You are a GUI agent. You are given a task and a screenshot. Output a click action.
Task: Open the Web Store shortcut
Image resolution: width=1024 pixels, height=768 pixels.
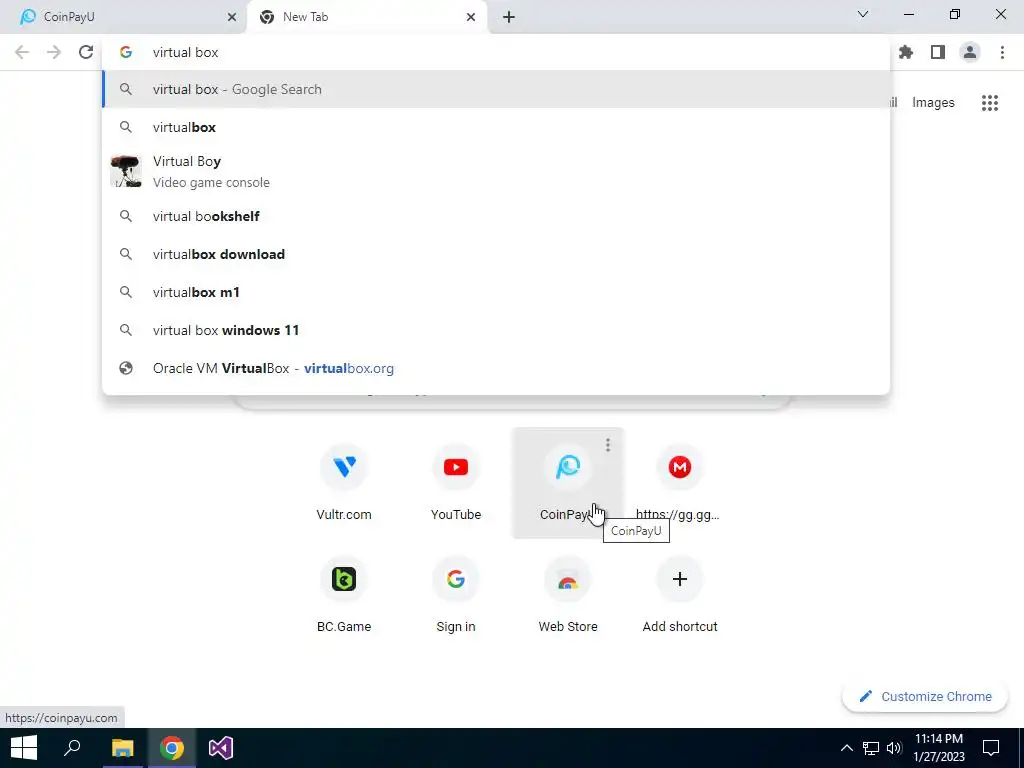click(x=568, y=595)
